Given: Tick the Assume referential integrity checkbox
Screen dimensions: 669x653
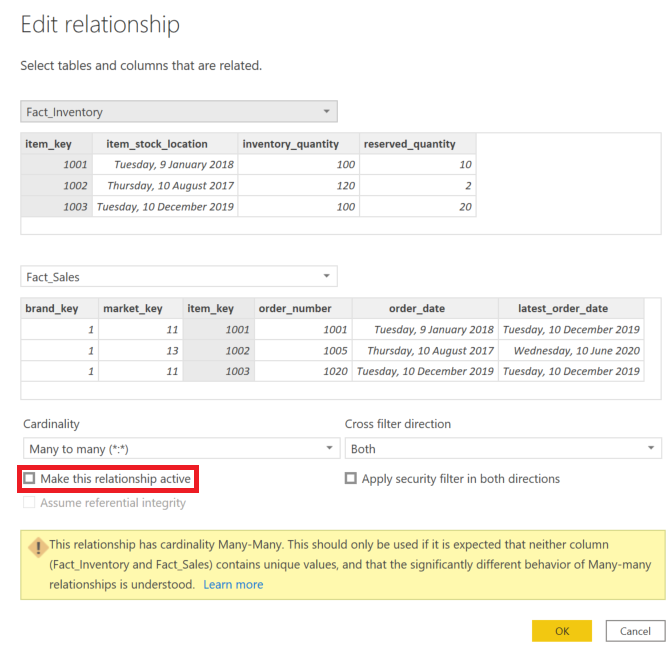Looking at the screenshot, I should pyautogui.click(x=29, y=502).
